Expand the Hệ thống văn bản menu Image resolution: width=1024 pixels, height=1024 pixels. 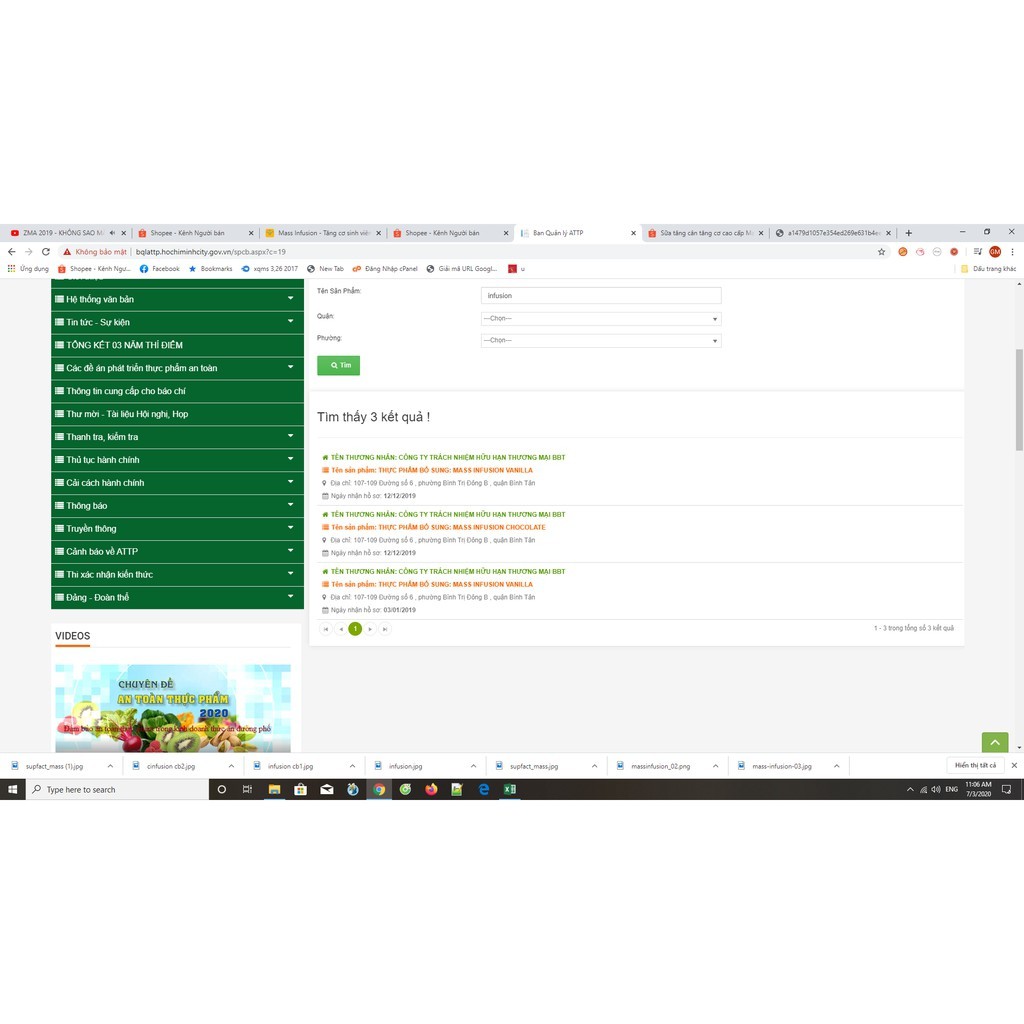pos(177,299)
